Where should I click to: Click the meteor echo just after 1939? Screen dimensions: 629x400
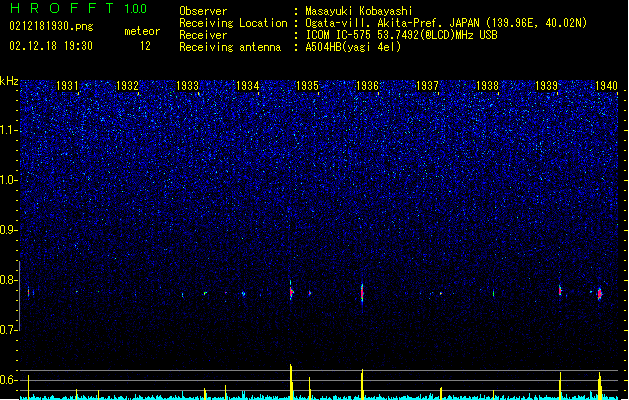[x=560, y=290]
